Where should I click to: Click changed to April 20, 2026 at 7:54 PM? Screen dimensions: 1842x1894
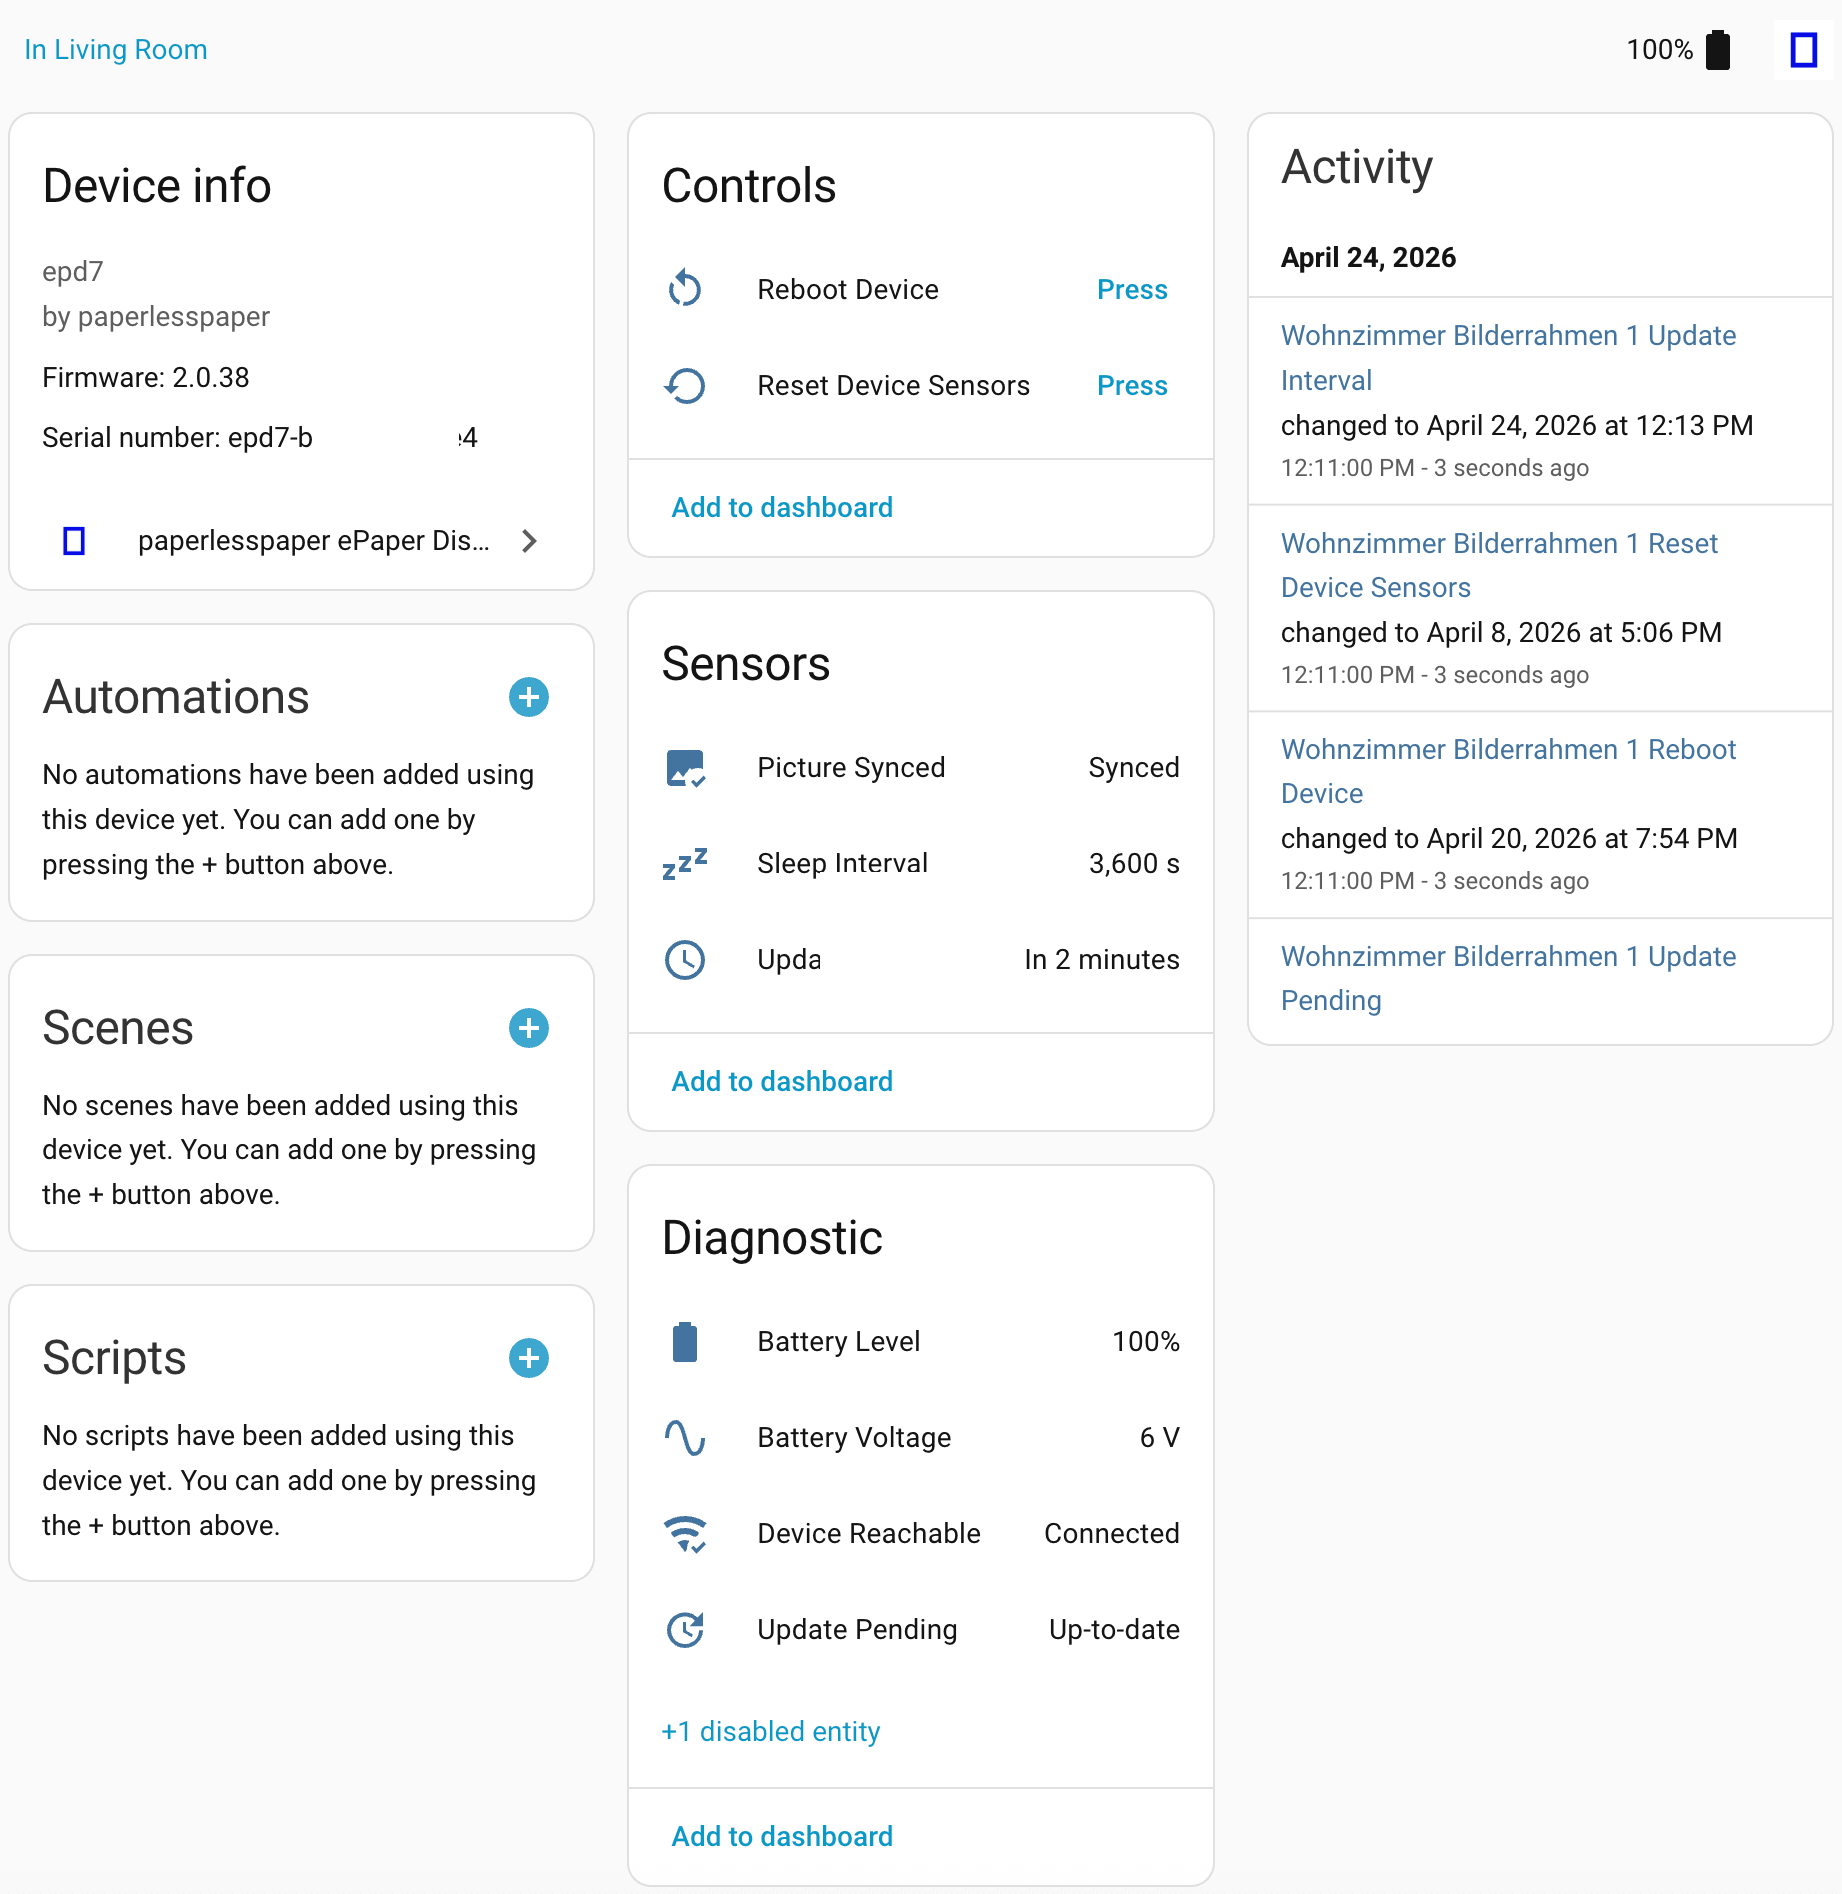1509,838
